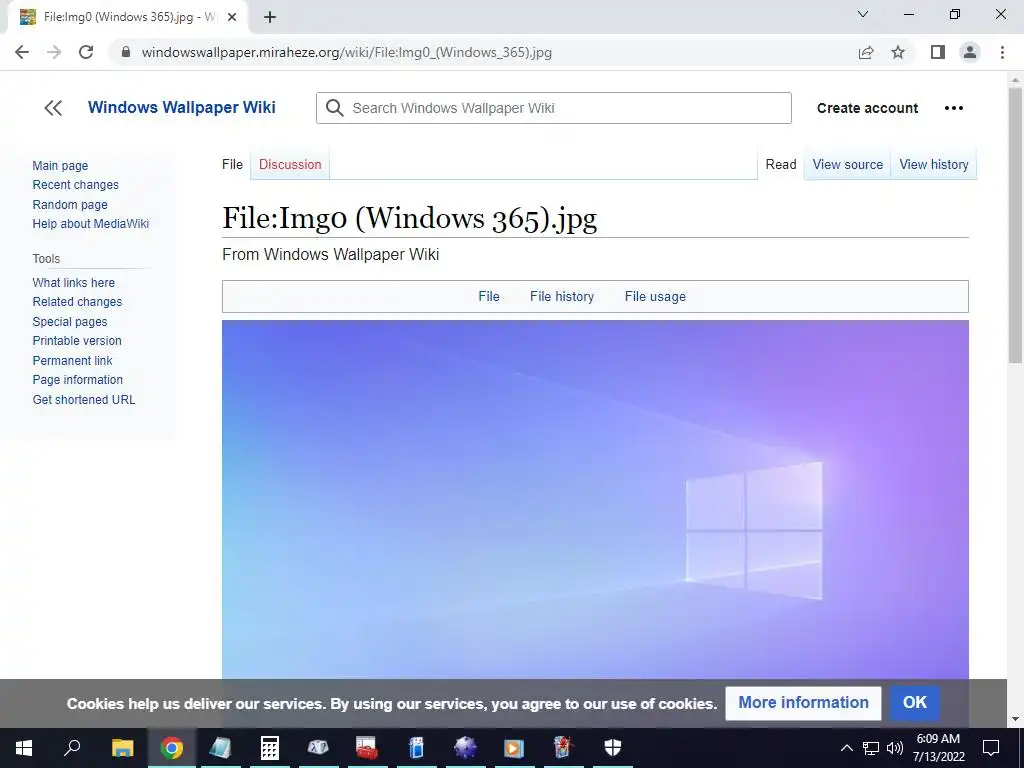
Task: Click the browser Forward arrow
Action: 54,52
